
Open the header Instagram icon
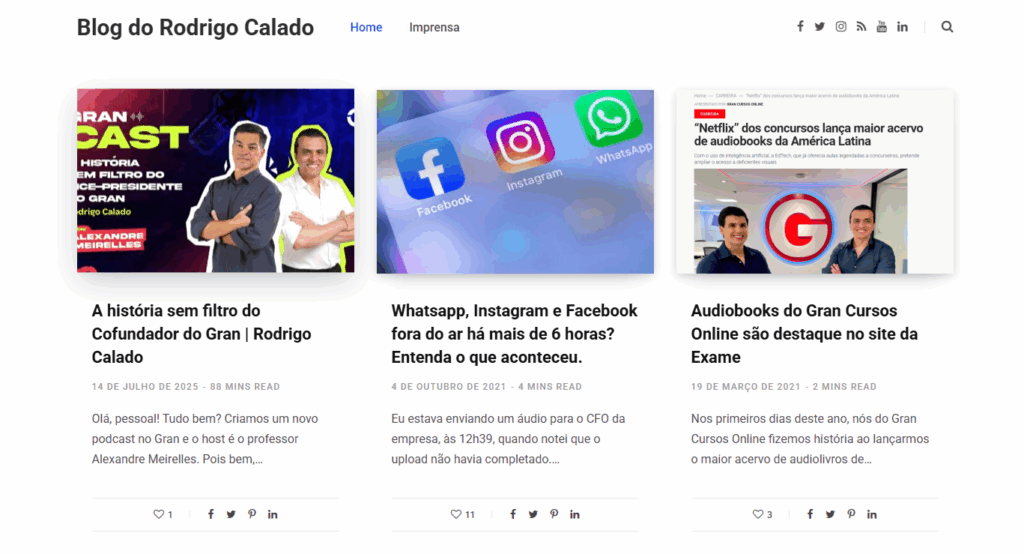(x=841, y=27)
